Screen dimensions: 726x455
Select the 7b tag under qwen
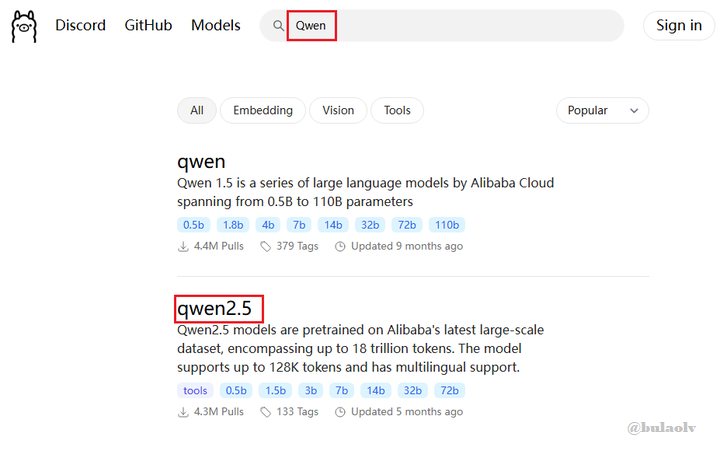click(299, 225)
